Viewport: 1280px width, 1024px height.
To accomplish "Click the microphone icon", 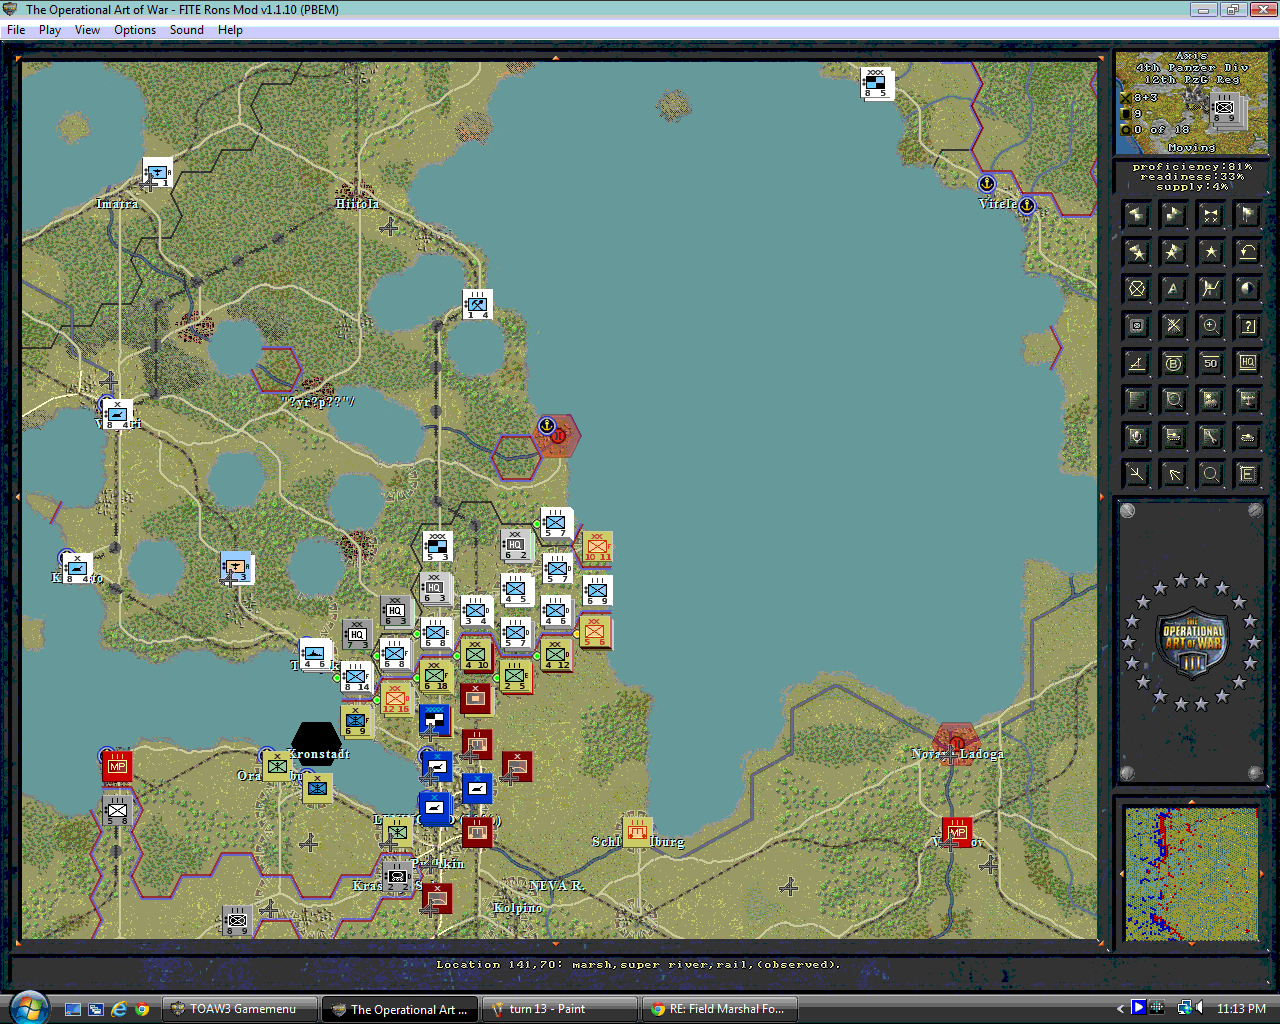I will pos(1137,437).
